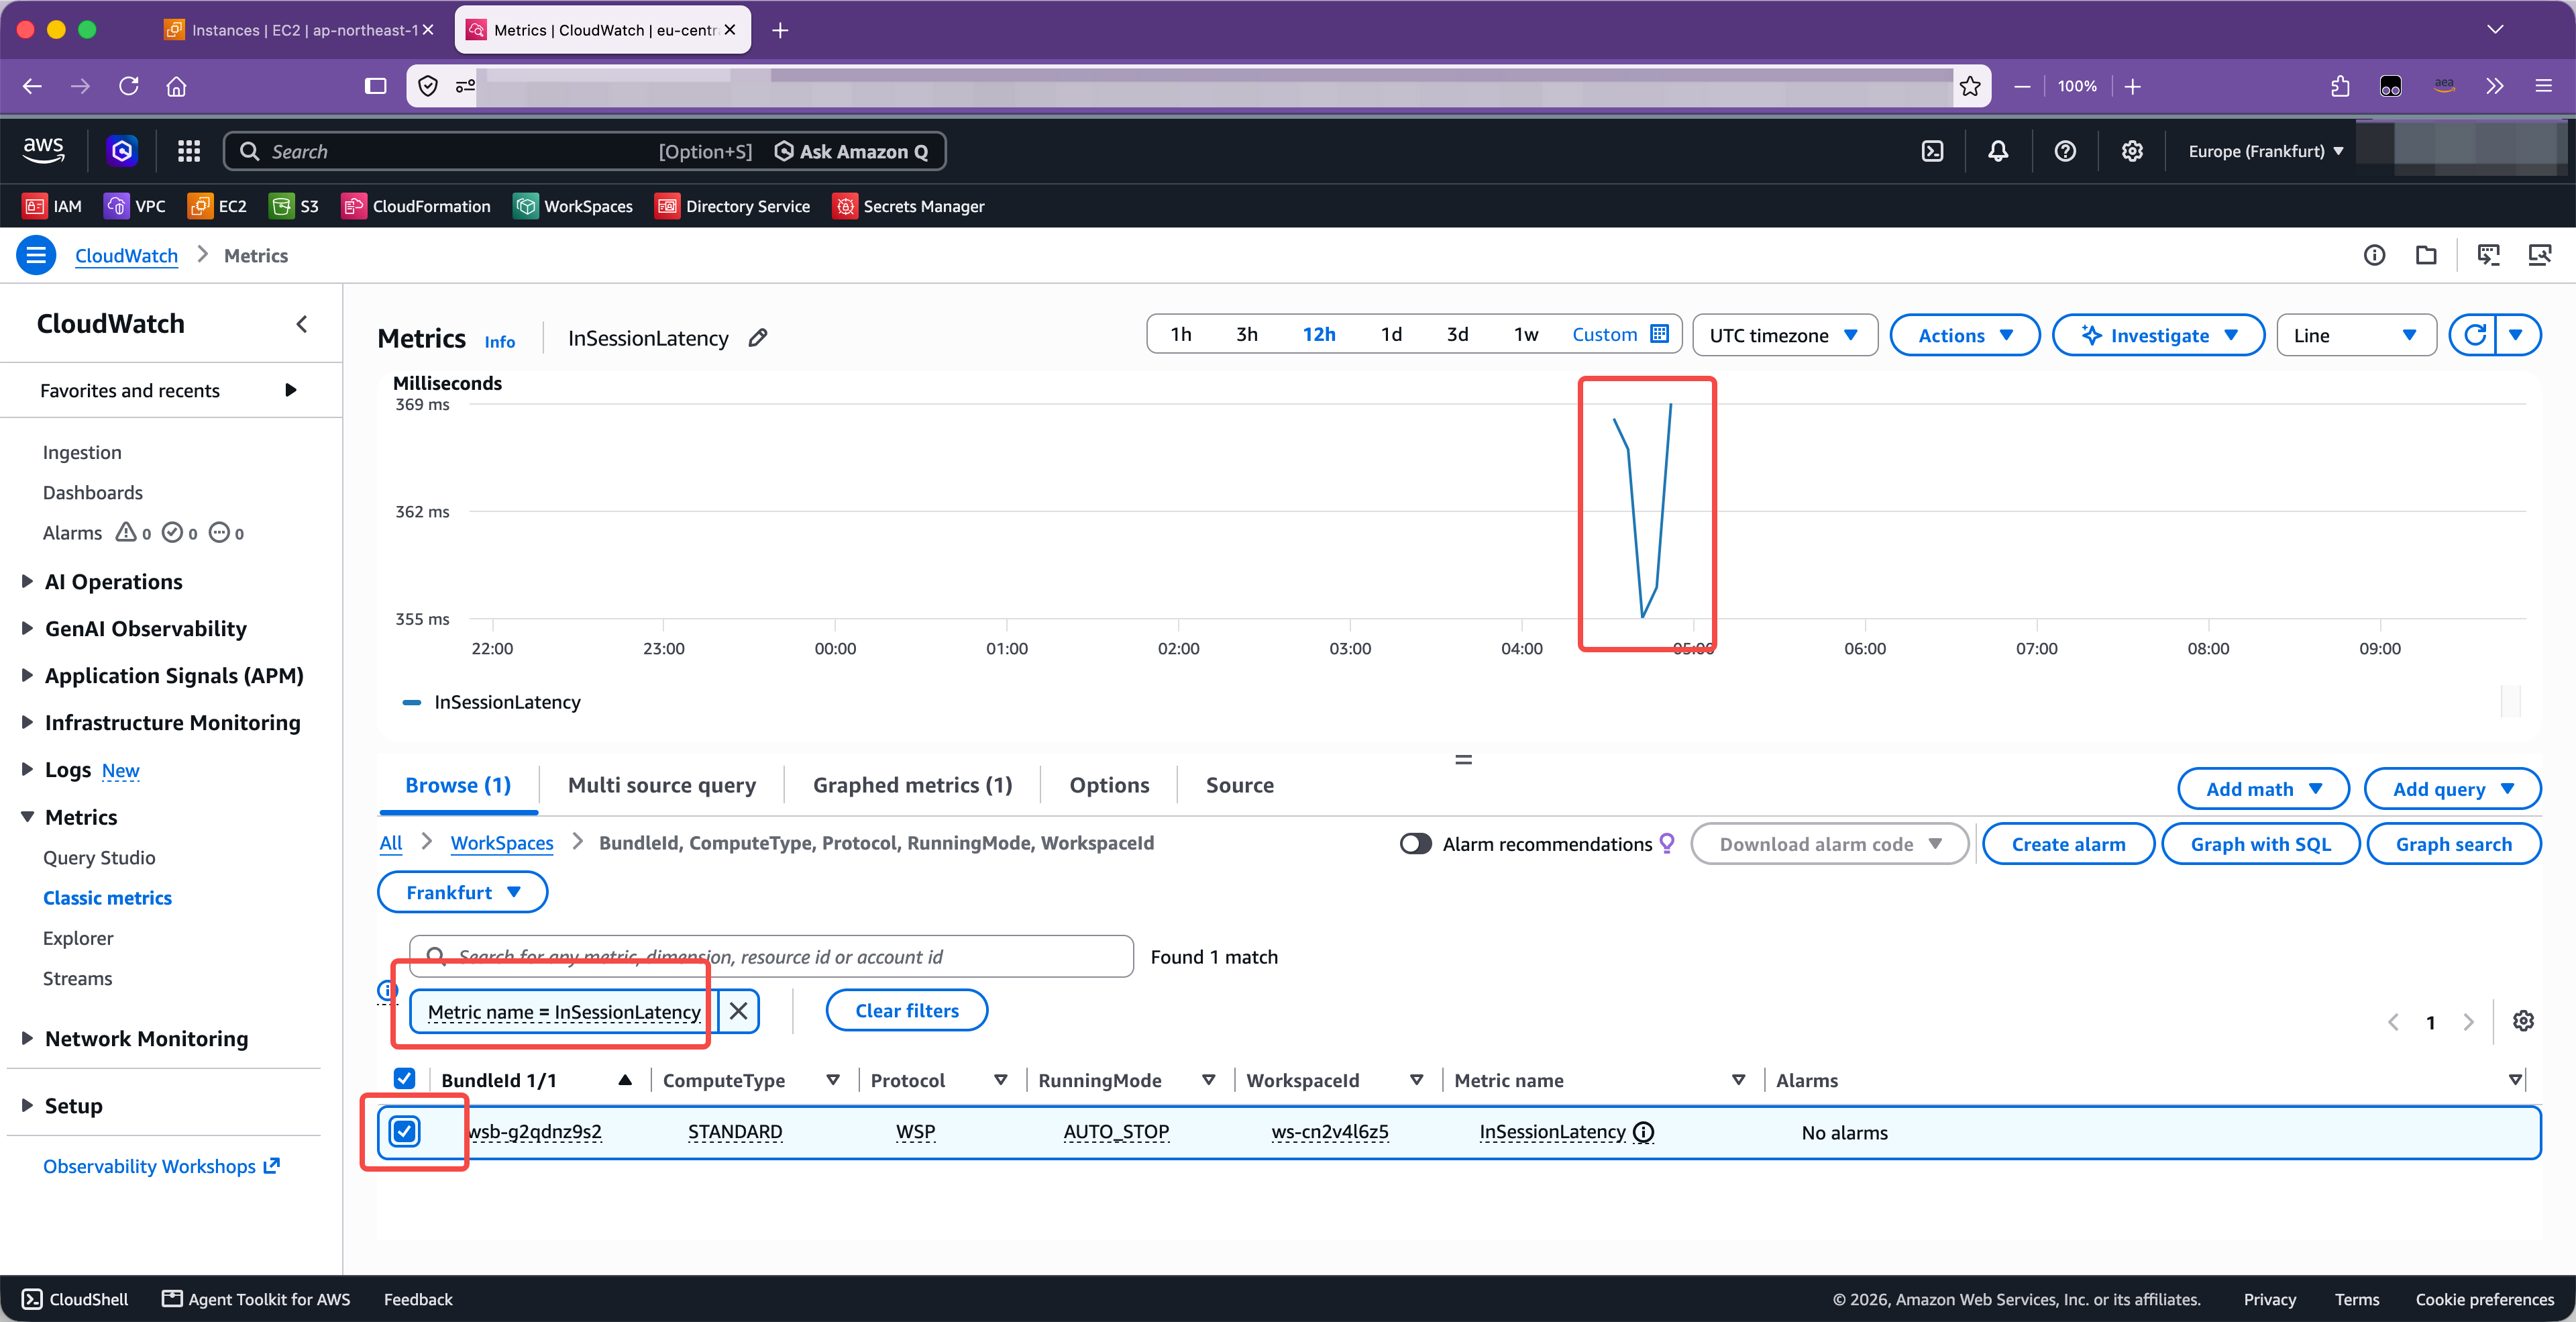Viewport: 2576px width, 1322px height.
Task: Click the Graph with SQL button
Action: (x=2260, y=844)
